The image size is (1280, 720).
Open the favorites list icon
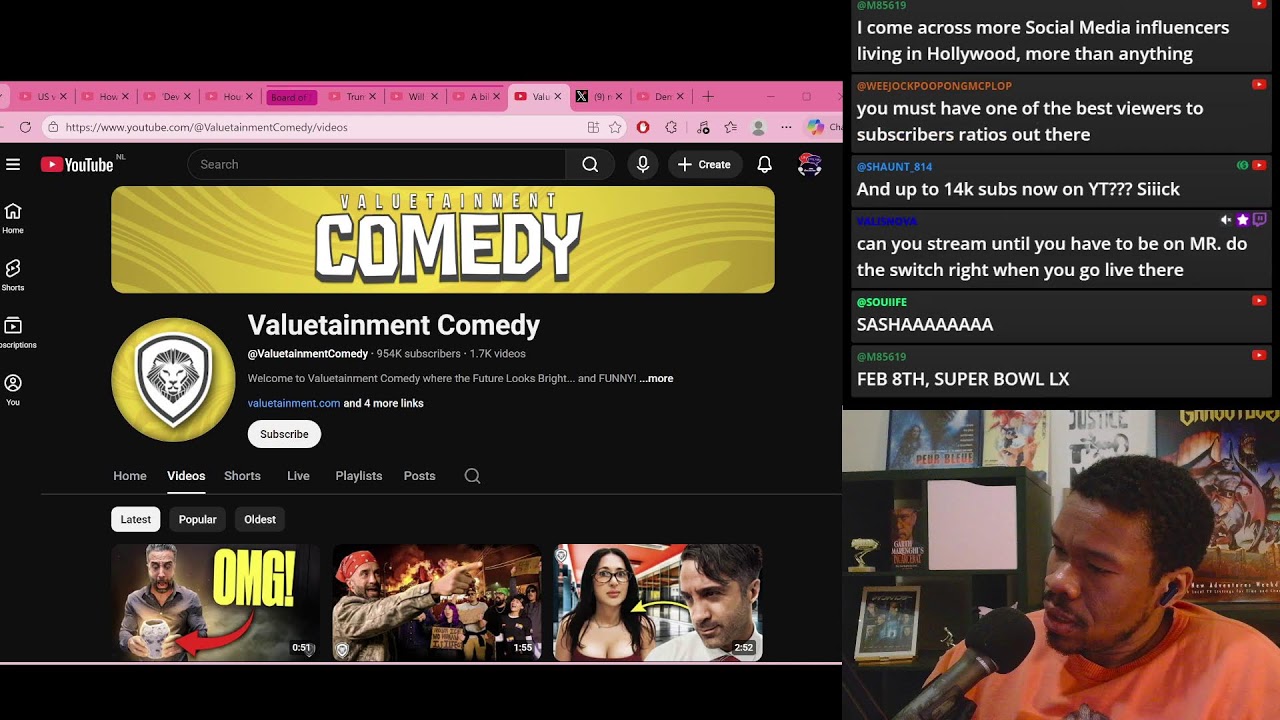point(731,127)
